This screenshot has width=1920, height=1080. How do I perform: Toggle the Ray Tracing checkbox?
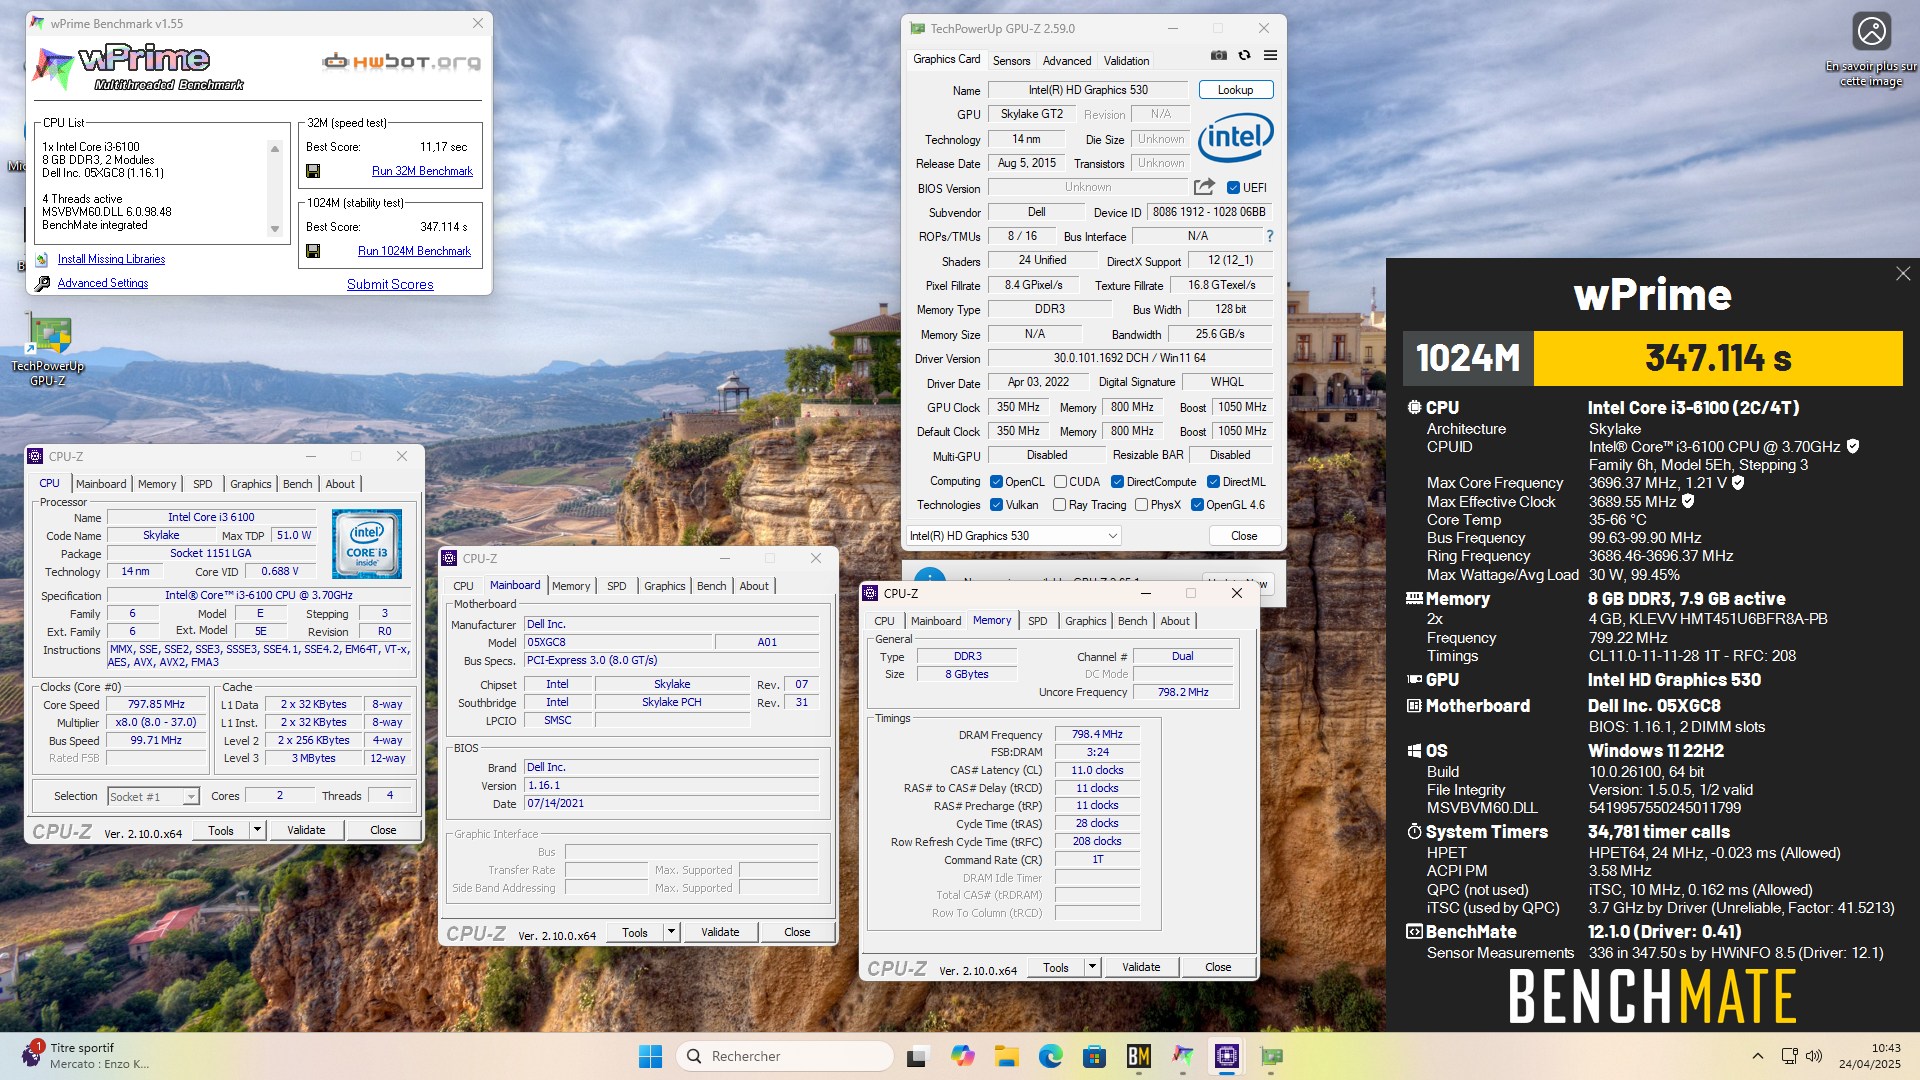tap(1060, 505)
